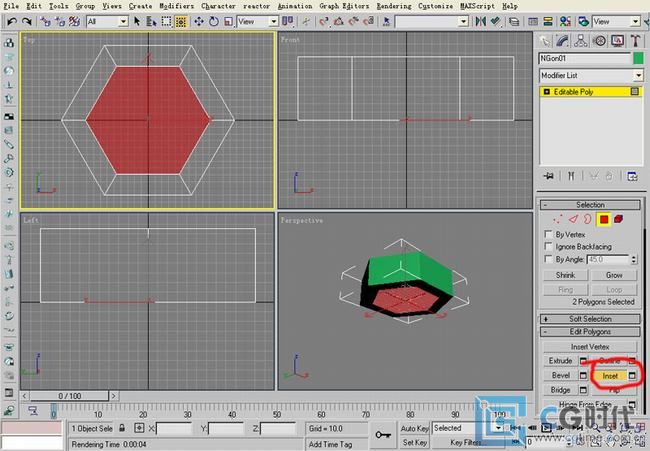Click the Pin Stack icon
Screen dimensions: 650x451
(x=548, y=176)
